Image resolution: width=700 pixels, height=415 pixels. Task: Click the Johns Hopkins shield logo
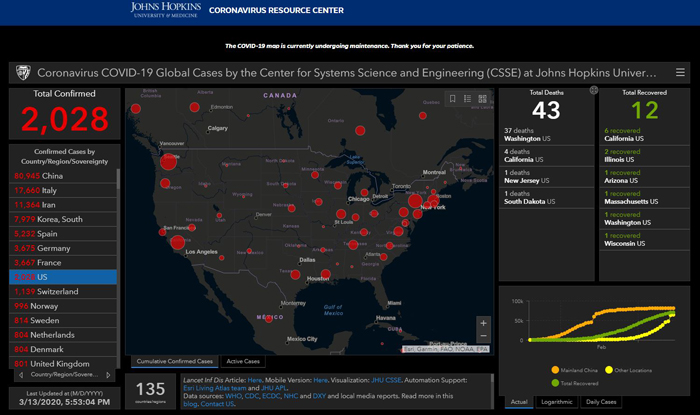coord(23,72)
